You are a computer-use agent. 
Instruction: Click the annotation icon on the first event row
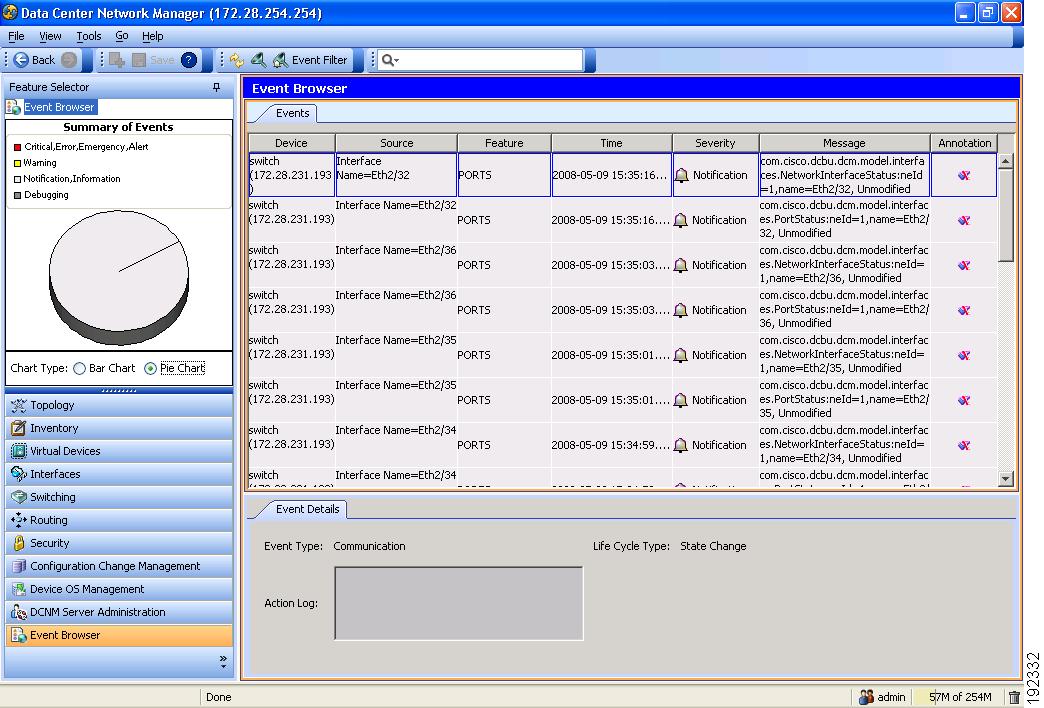pos(963,174)
